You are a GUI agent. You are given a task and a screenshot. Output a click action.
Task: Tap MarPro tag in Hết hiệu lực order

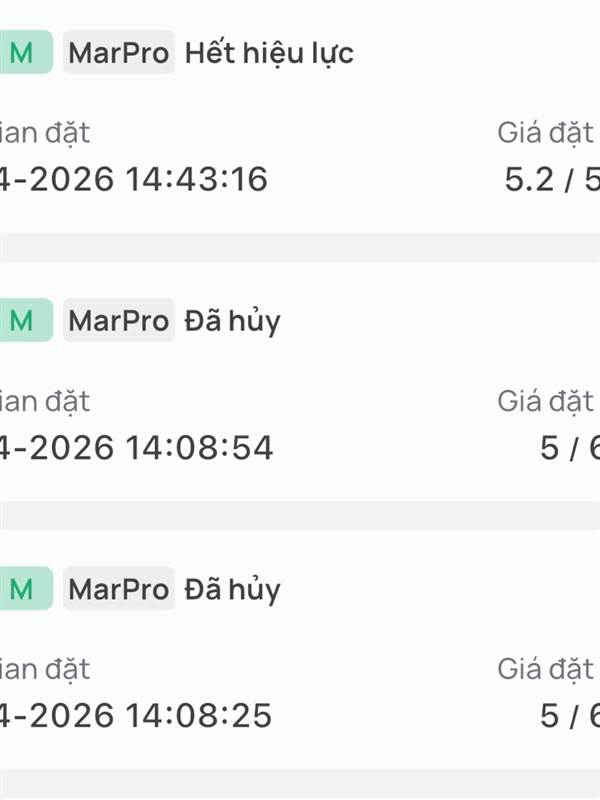click(x=118, y=53)
